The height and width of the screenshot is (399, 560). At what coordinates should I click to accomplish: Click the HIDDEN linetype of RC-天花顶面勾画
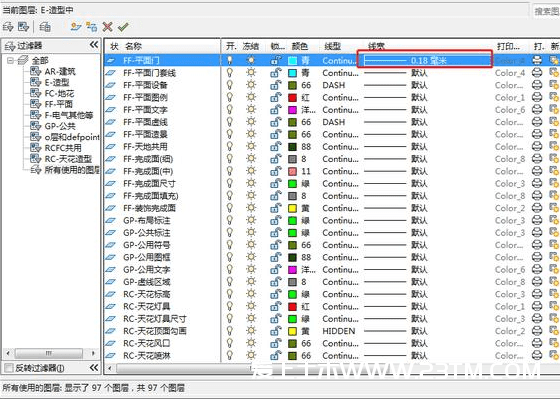[x=339, y=331]
